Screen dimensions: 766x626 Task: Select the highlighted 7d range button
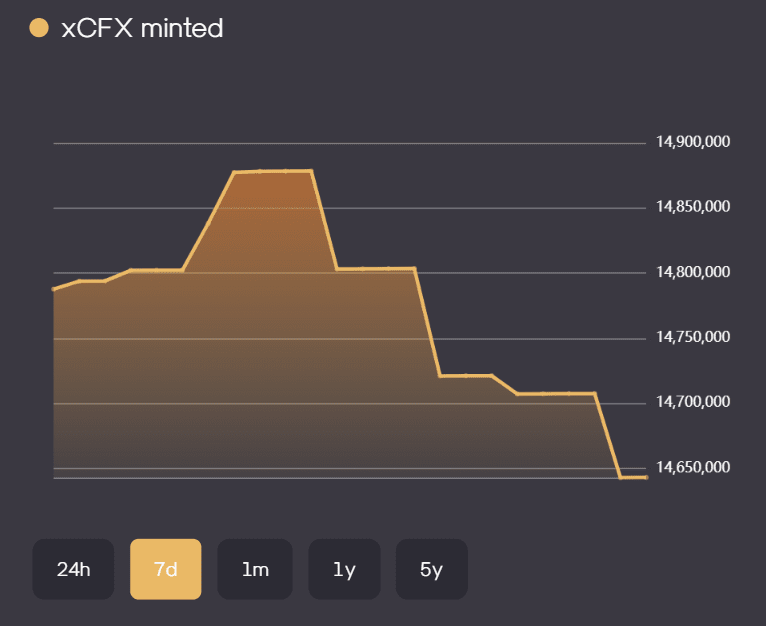pos(165,569)
